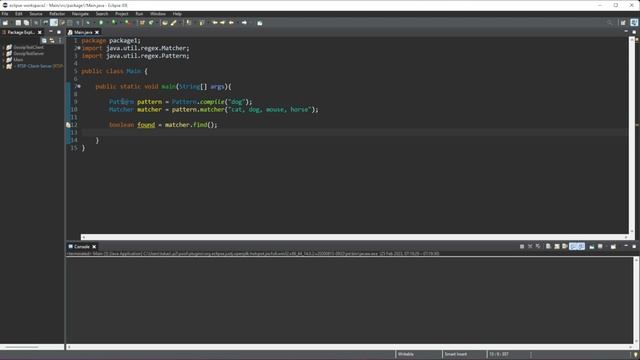Viewport: 640px width, 360px height.
Task: Open the Open Console dropdown in Console toolbar
Action: click(613, 247)
